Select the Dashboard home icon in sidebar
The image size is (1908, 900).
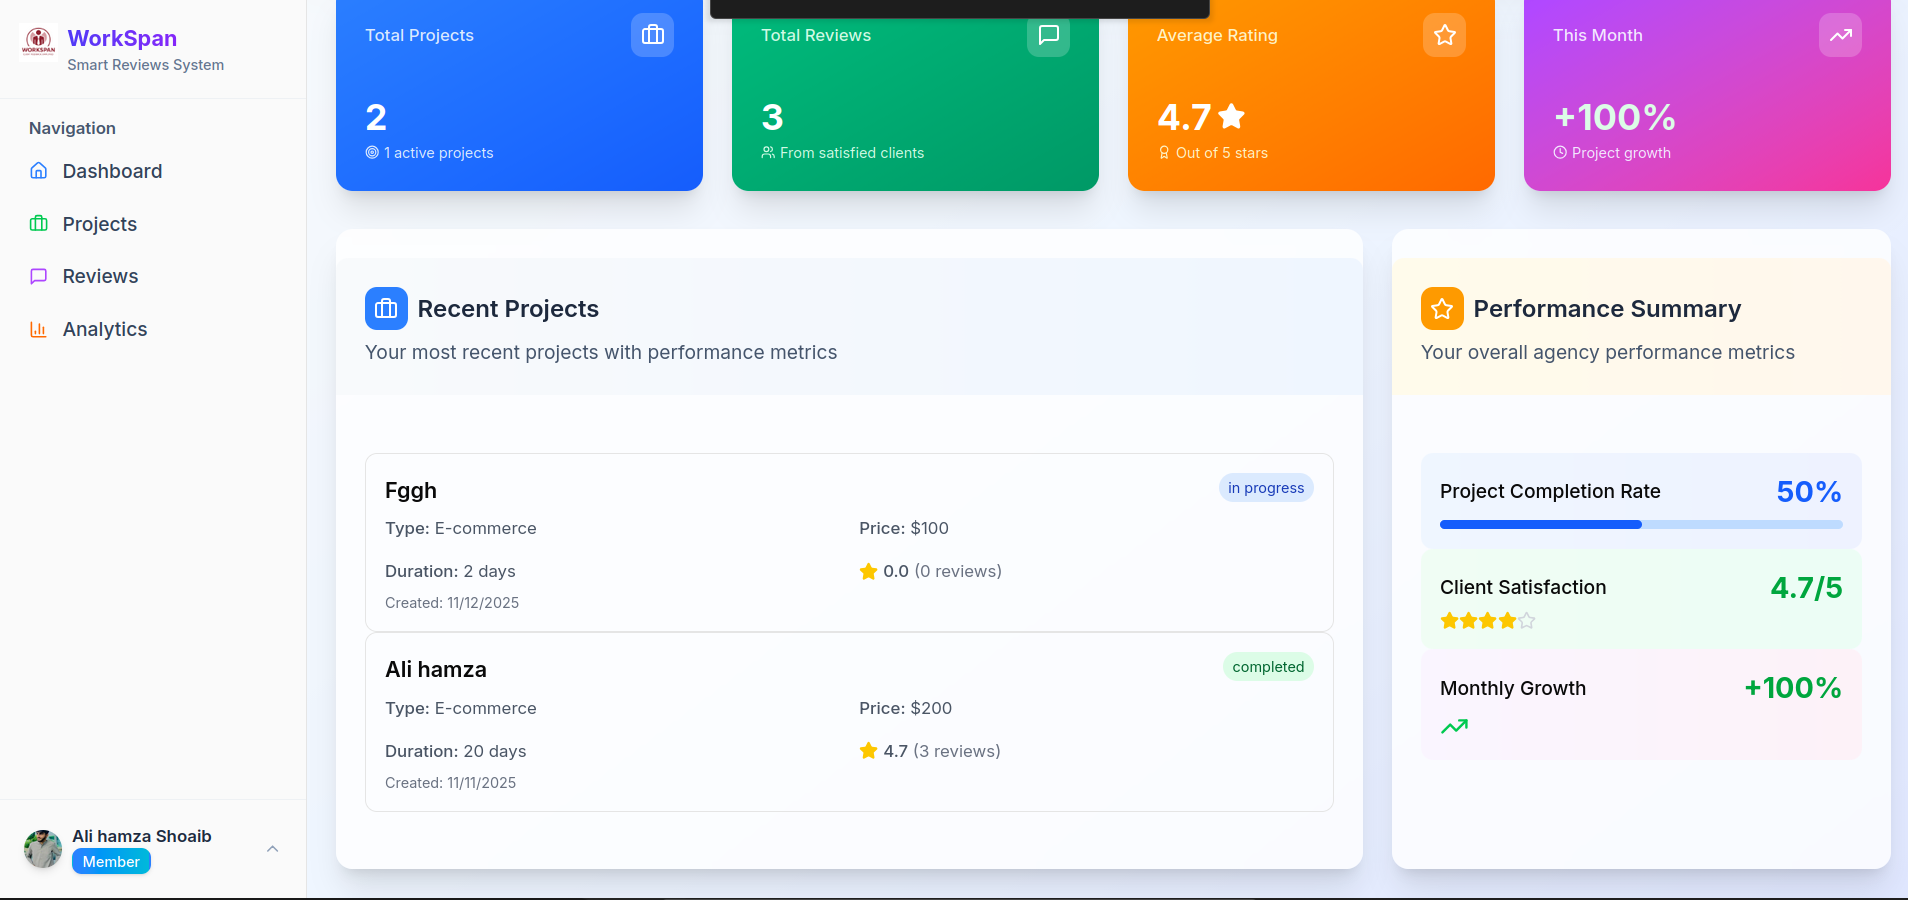(x=38, y=171)
